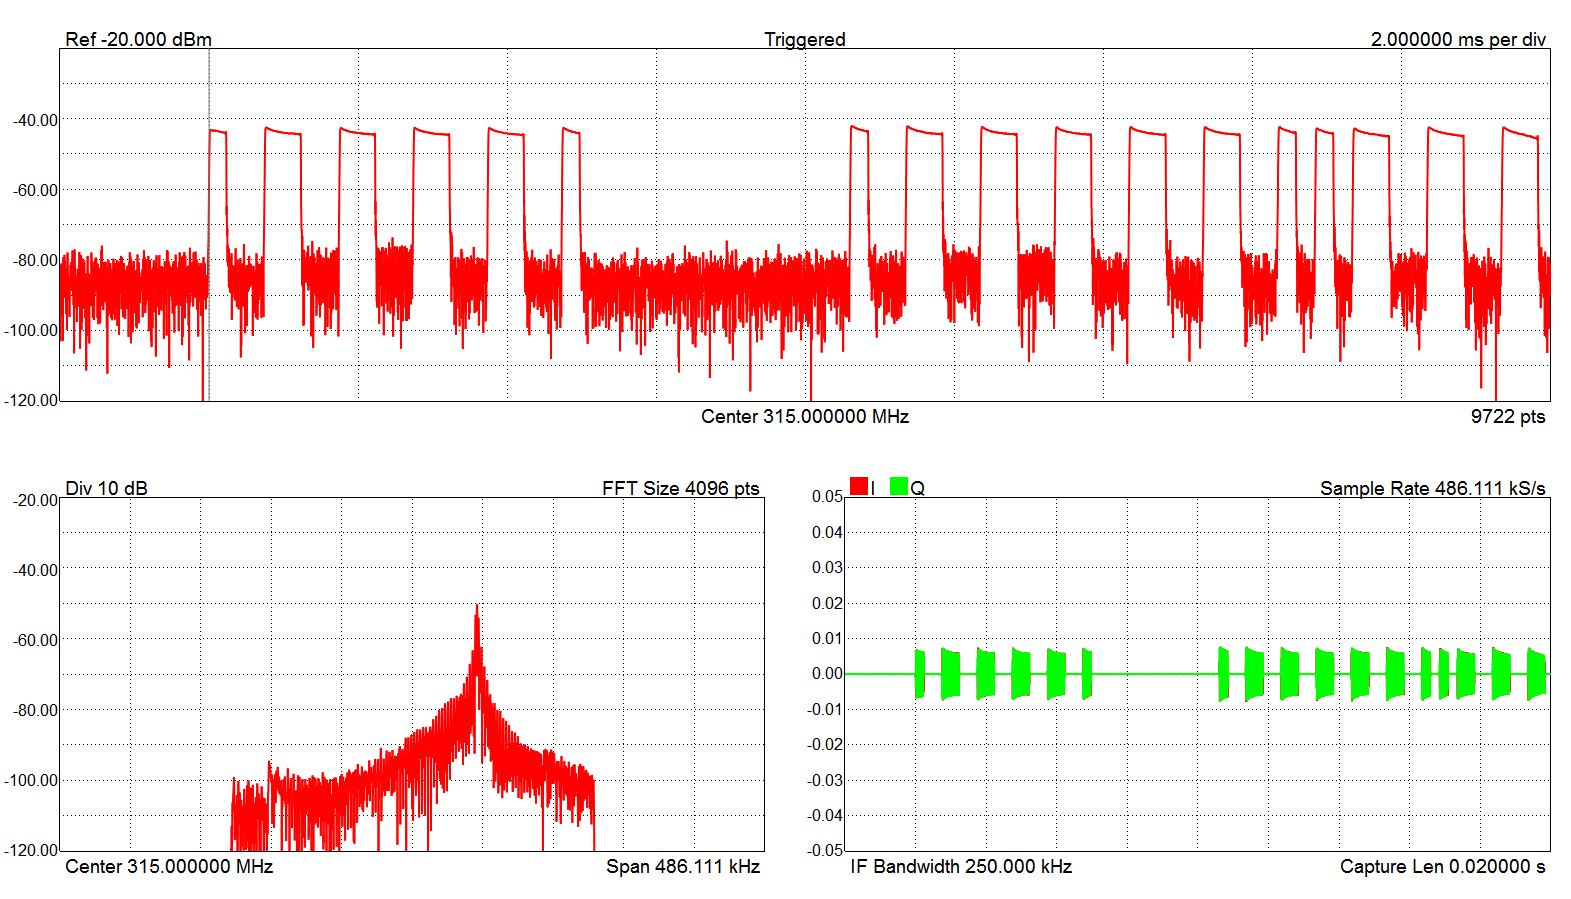Click the Span 486.111 kHz label

click(x=682, y=866)
